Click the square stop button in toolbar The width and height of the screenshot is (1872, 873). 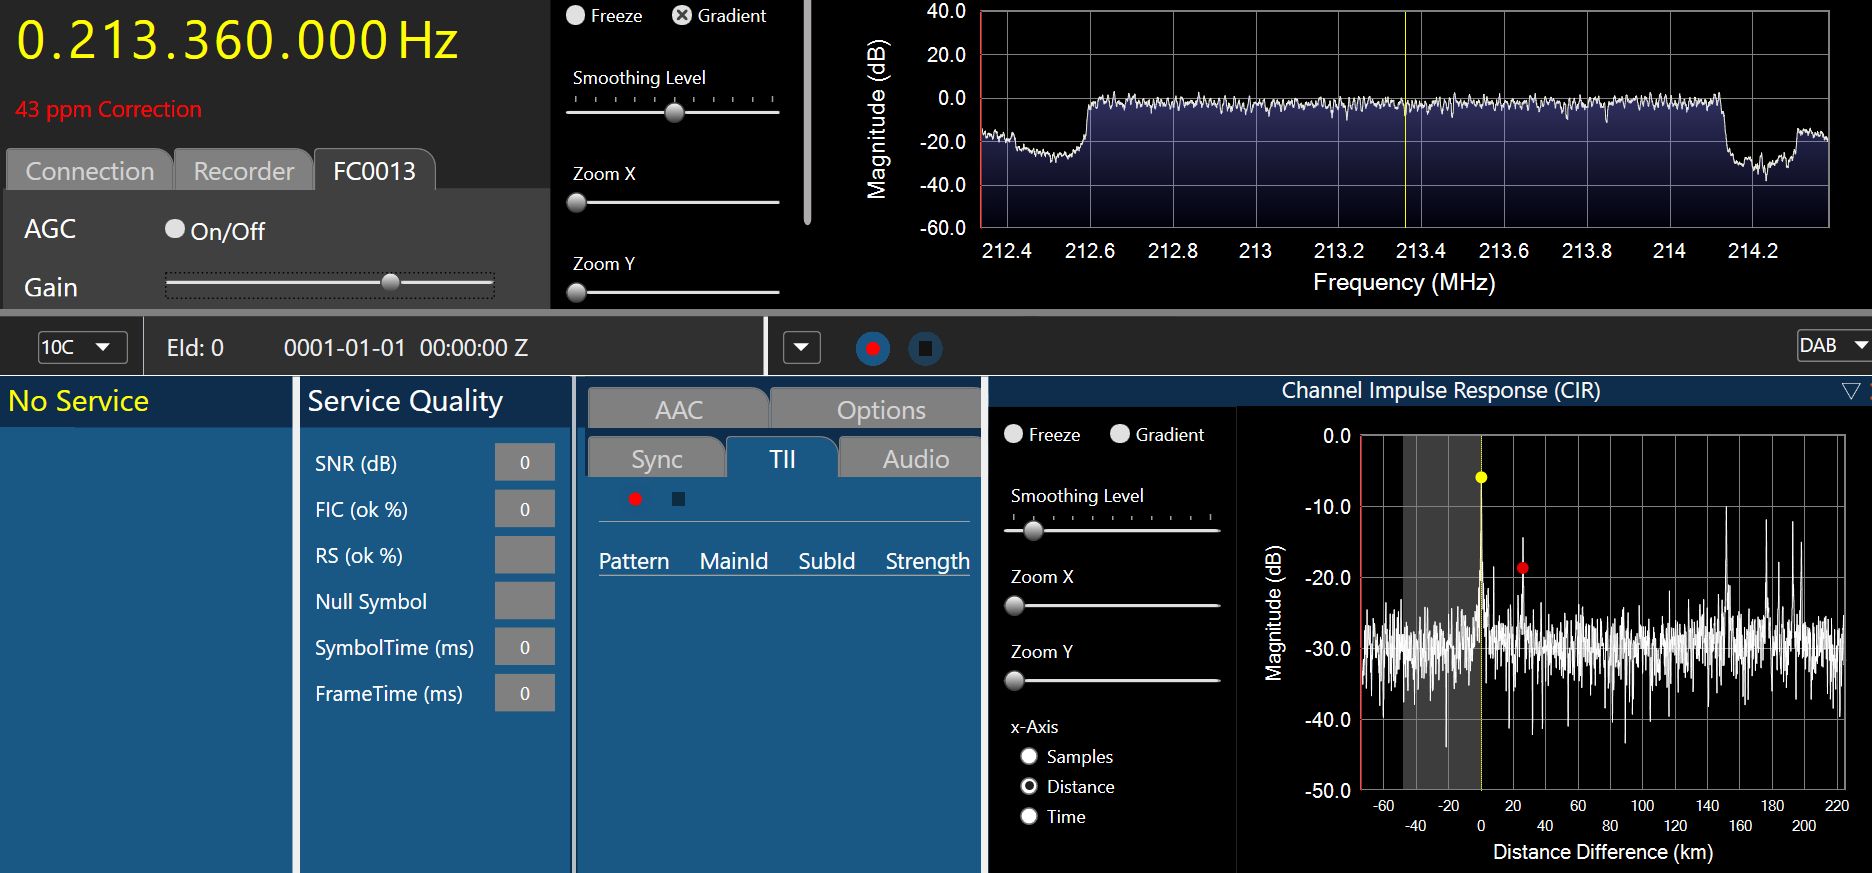pyautogui.click(x=925, y=349)
